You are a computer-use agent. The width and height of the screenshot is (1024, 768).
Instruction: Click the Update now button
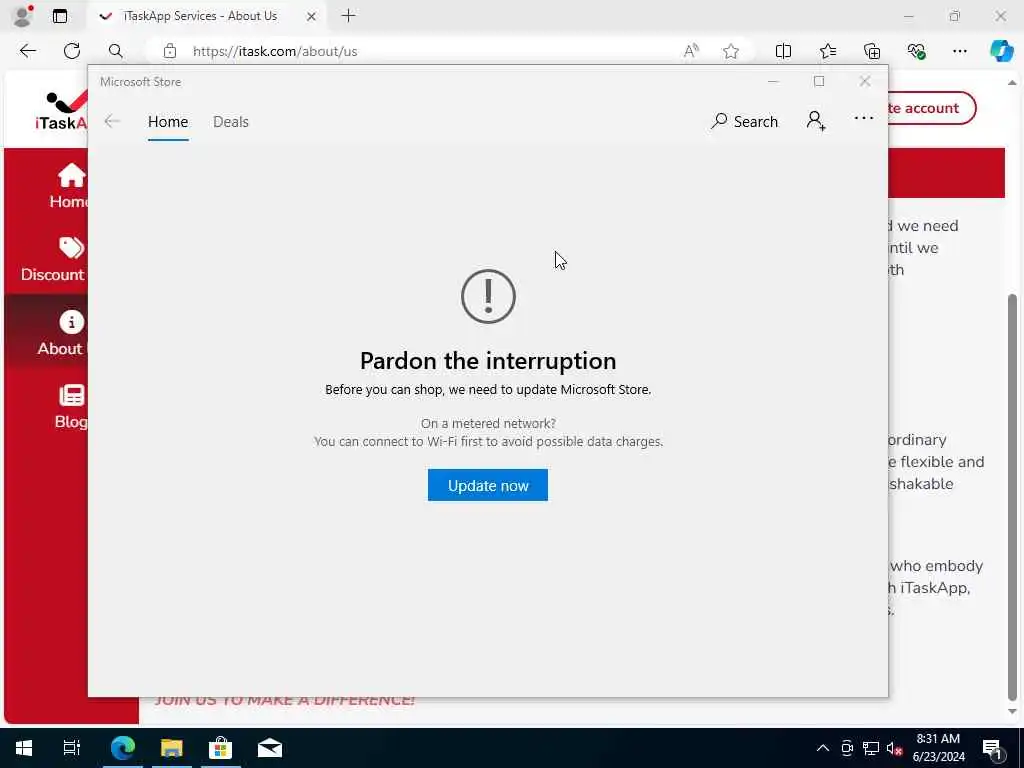click(x=488, y=485)
